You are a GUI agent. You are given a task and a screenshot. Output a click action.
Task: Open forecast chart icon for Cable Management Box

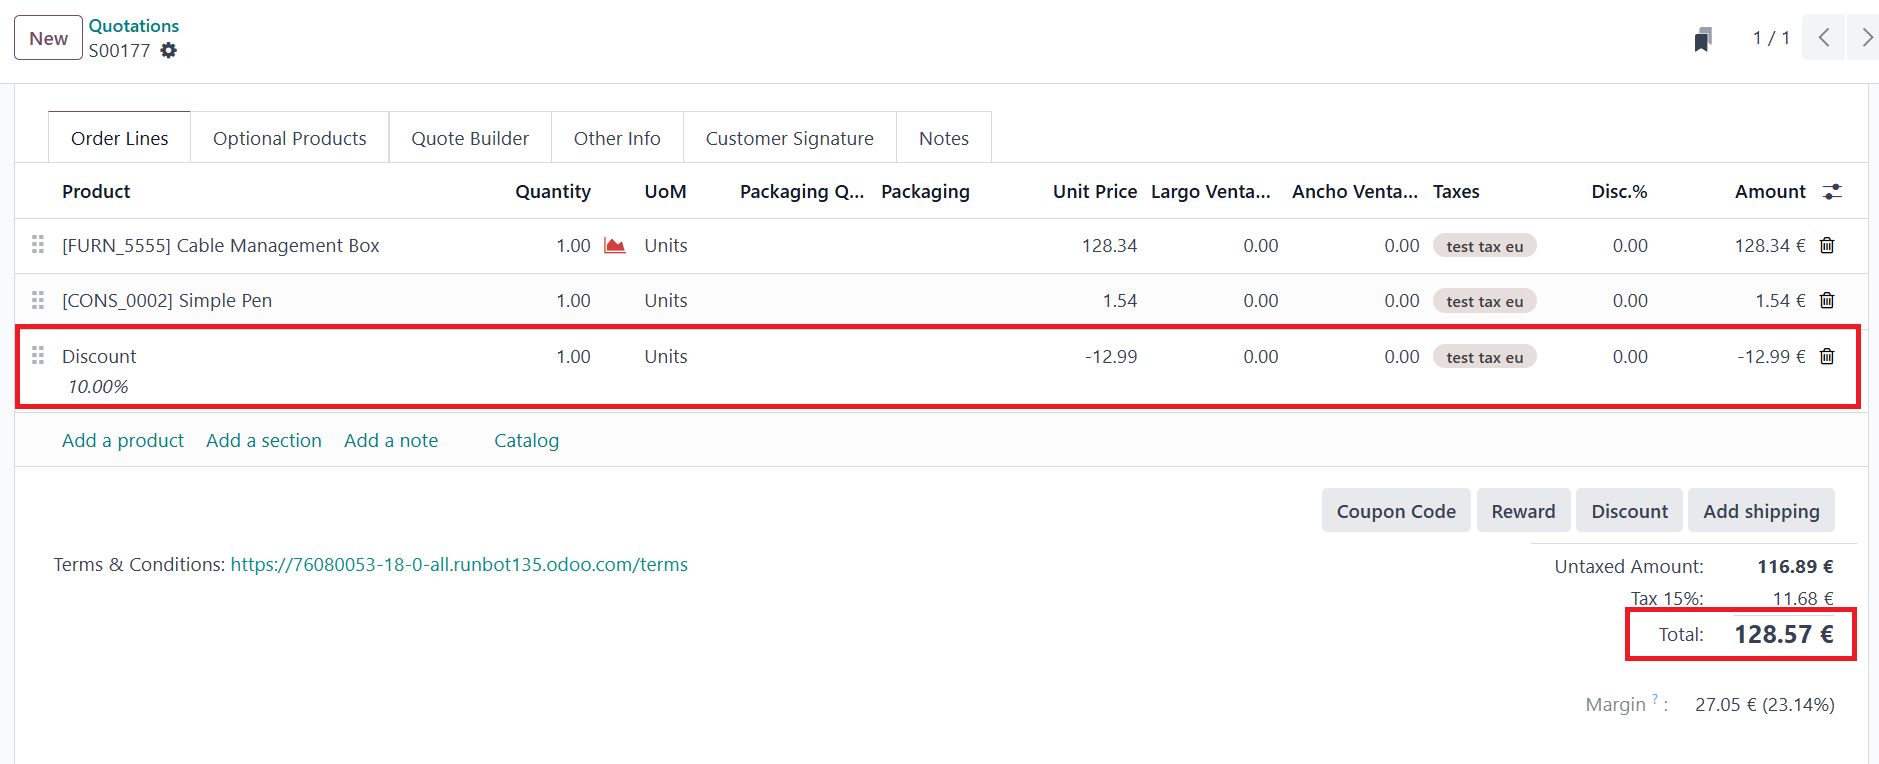(615, 246)
